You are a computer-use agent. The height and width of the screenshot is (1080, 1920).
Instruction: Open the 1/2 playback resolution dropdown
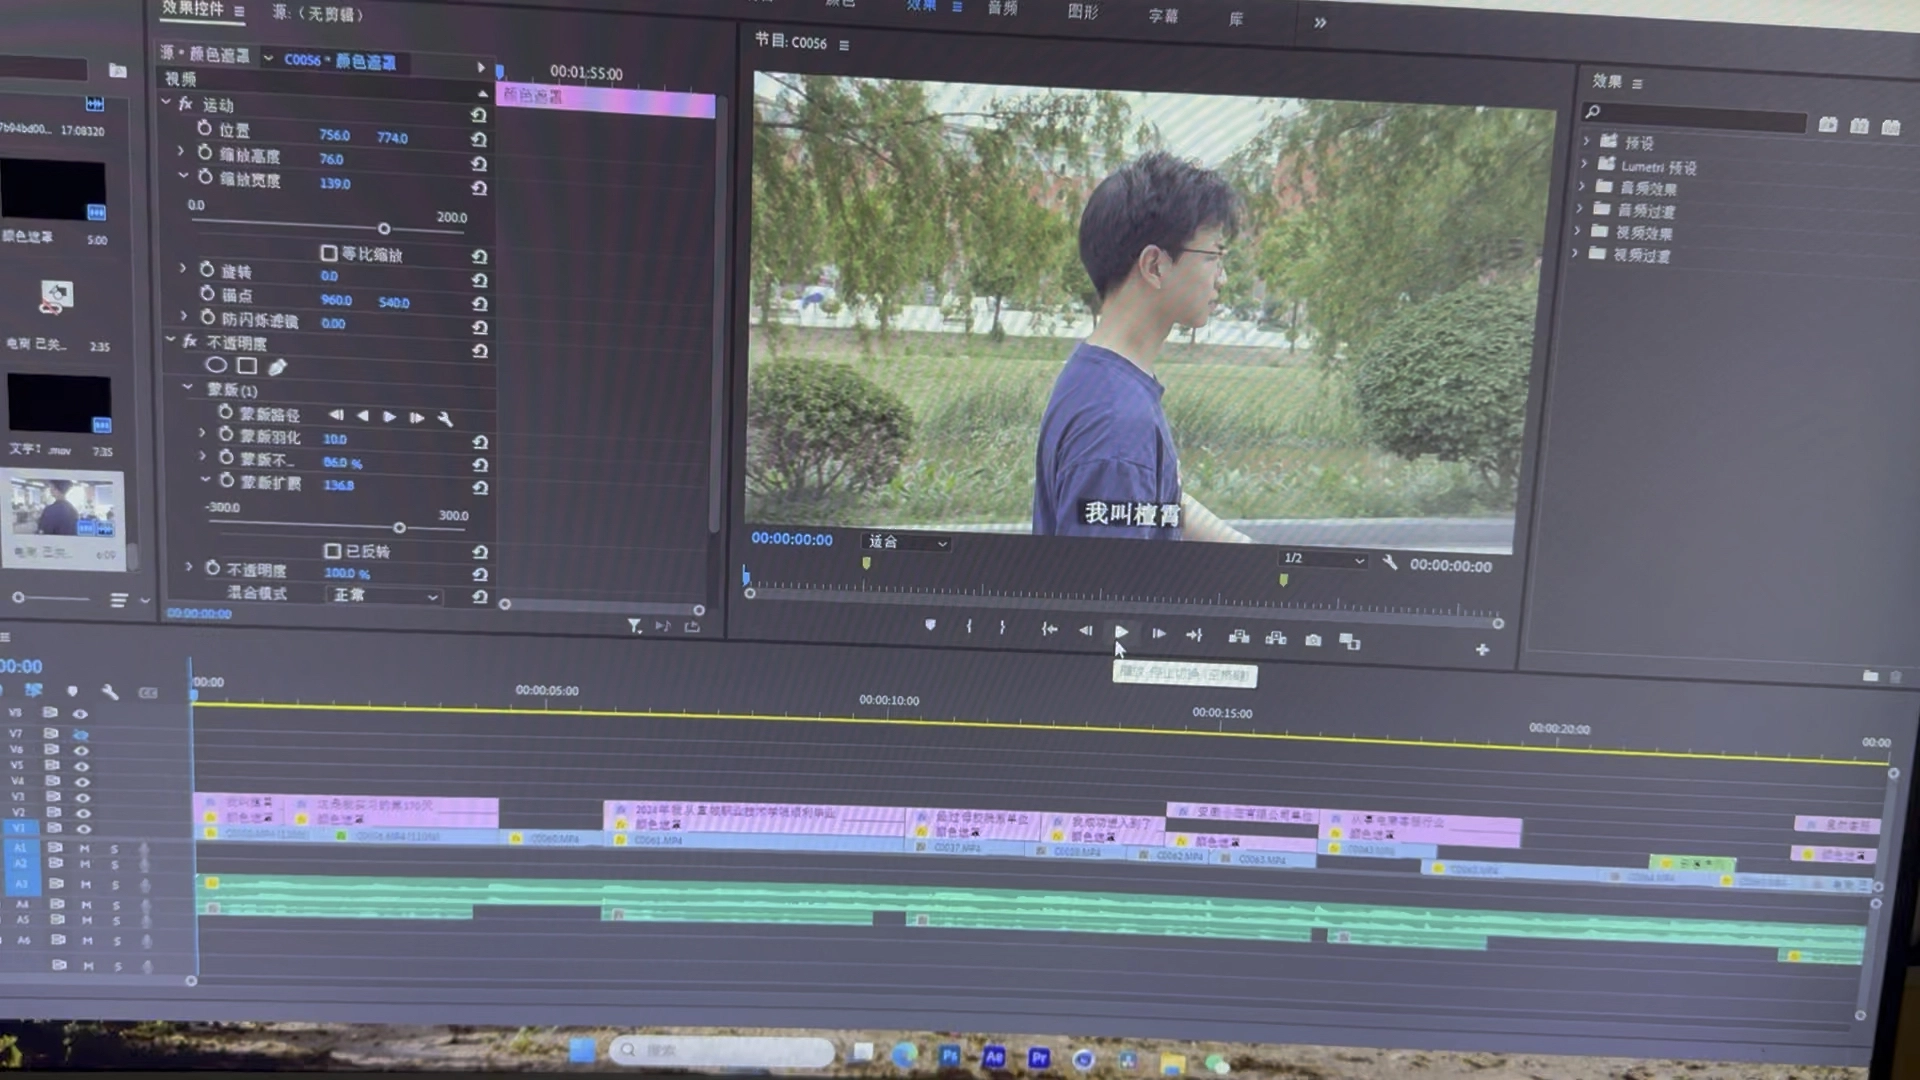pos(1323,558)
